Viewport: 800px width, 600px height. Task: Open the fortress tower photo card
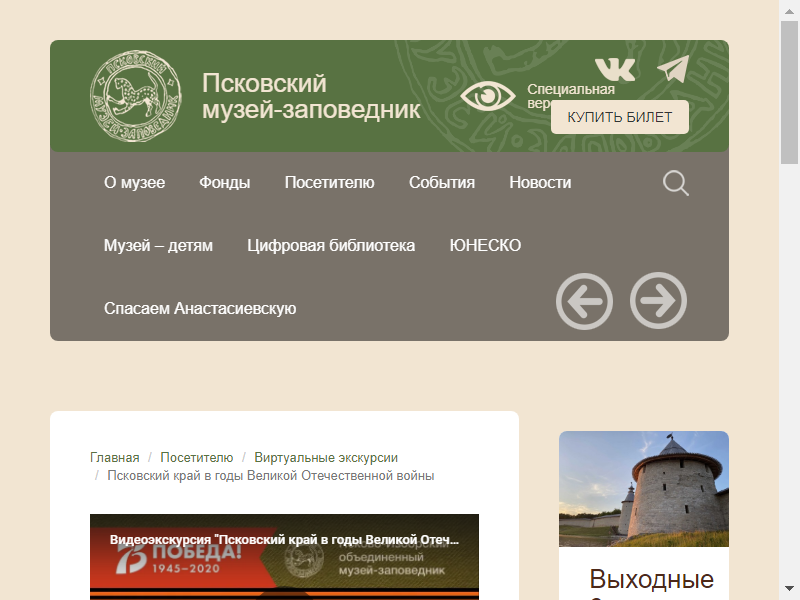(x=644, y=489)
